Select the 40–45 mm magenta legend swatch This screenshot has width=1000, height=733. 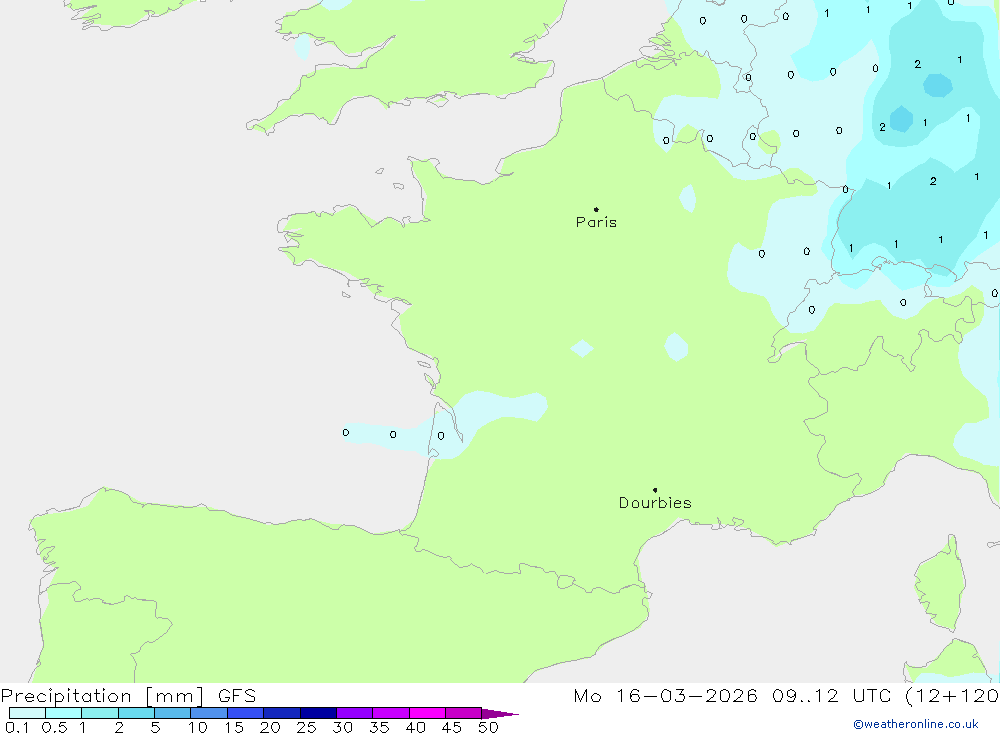[x=427, y=713]
